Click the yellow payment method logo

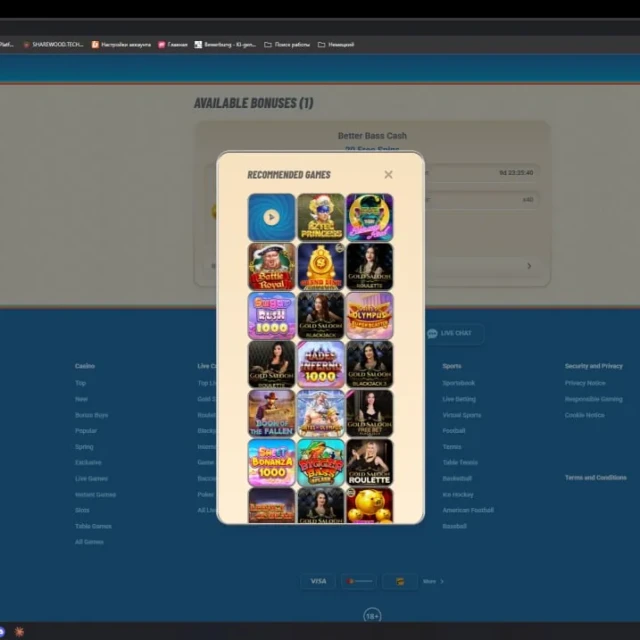click(x=400, y=581)
